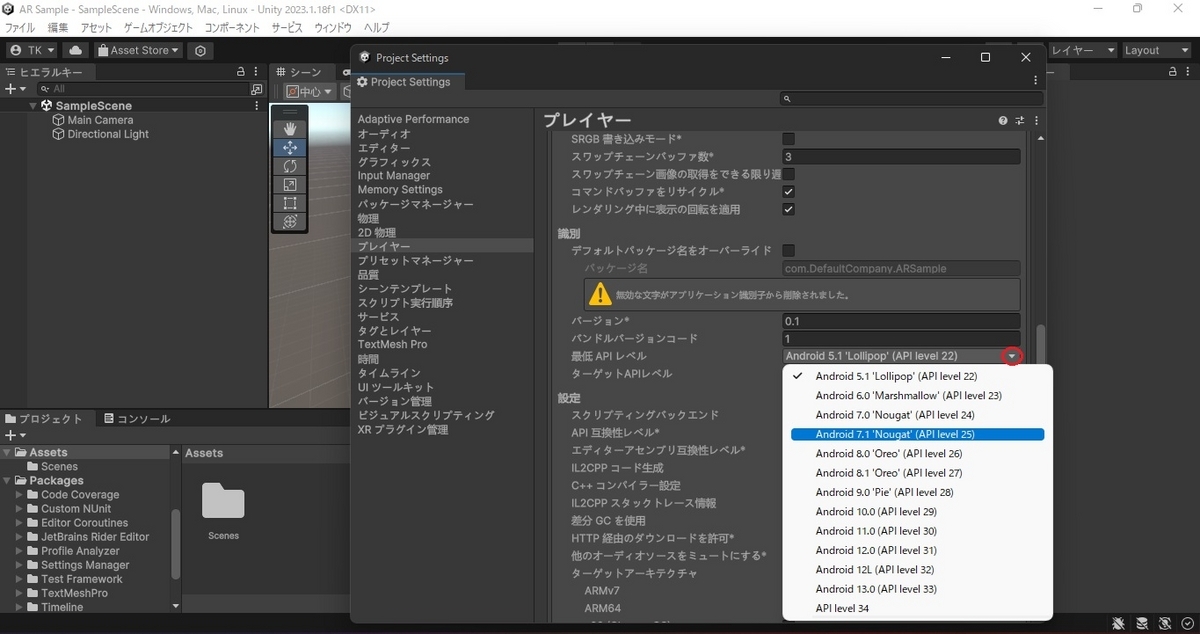Screen dimensions: 1200x634
Task: Click the バンドルバージョンコード input field
Action: [x=901, y=339]
